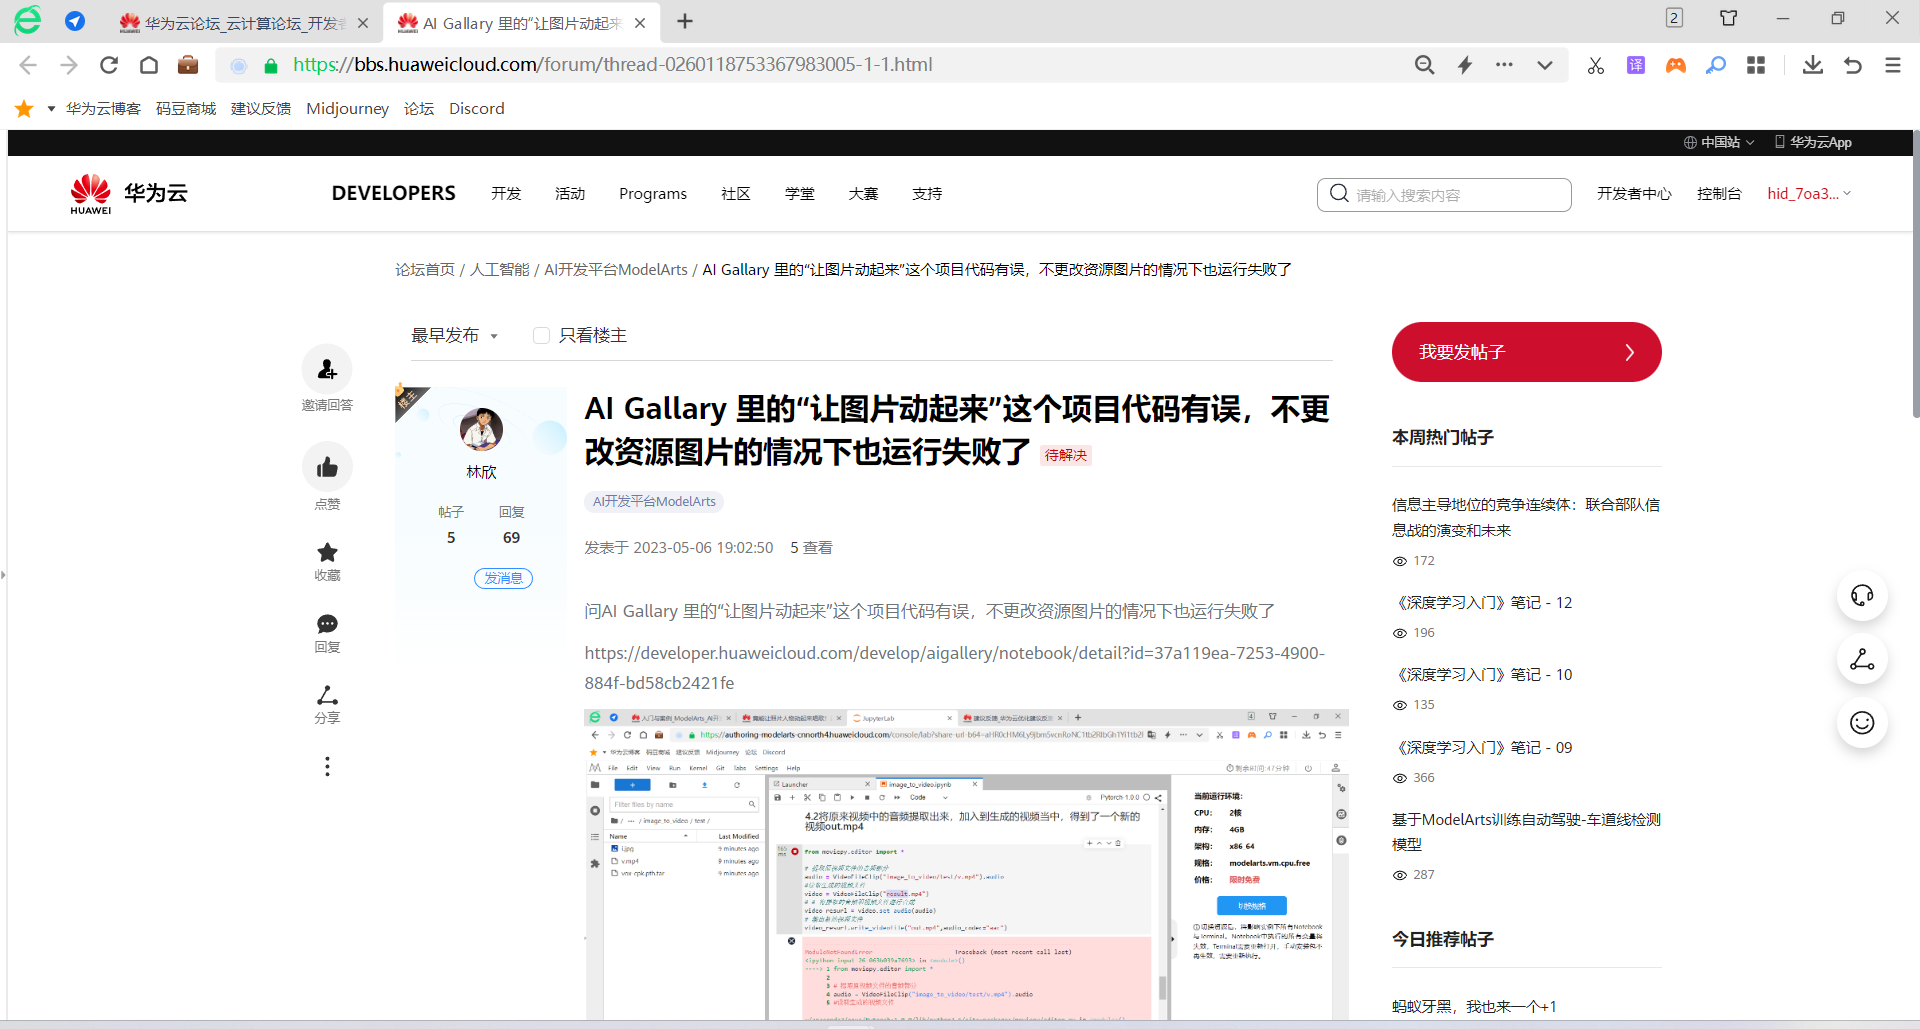Click the 林欣 author avatar
This screenshot has height=1029, width=1920.
[x=481, y=430]
